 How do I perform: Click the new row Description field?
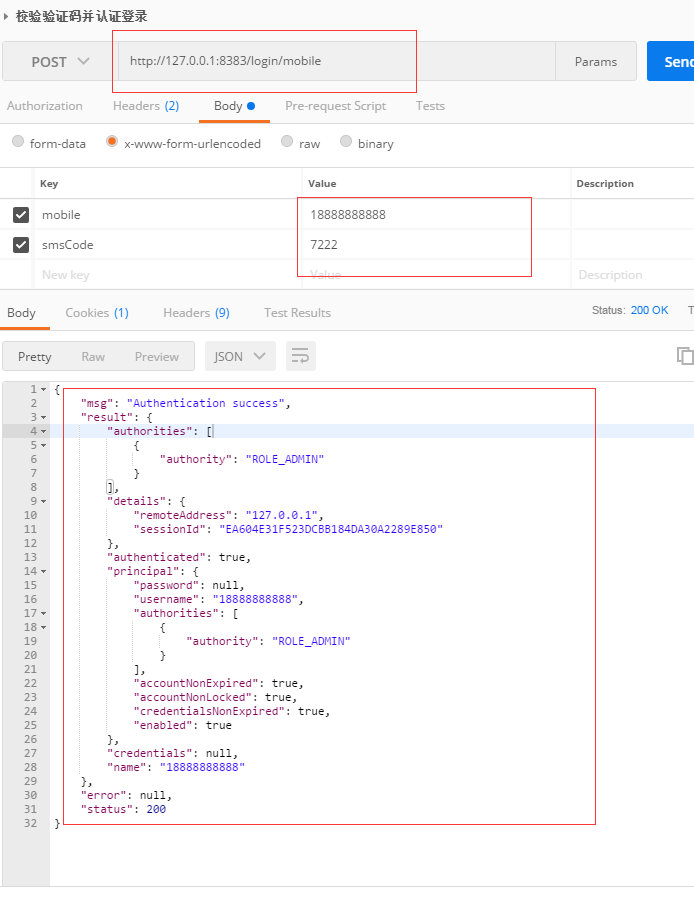632,275
